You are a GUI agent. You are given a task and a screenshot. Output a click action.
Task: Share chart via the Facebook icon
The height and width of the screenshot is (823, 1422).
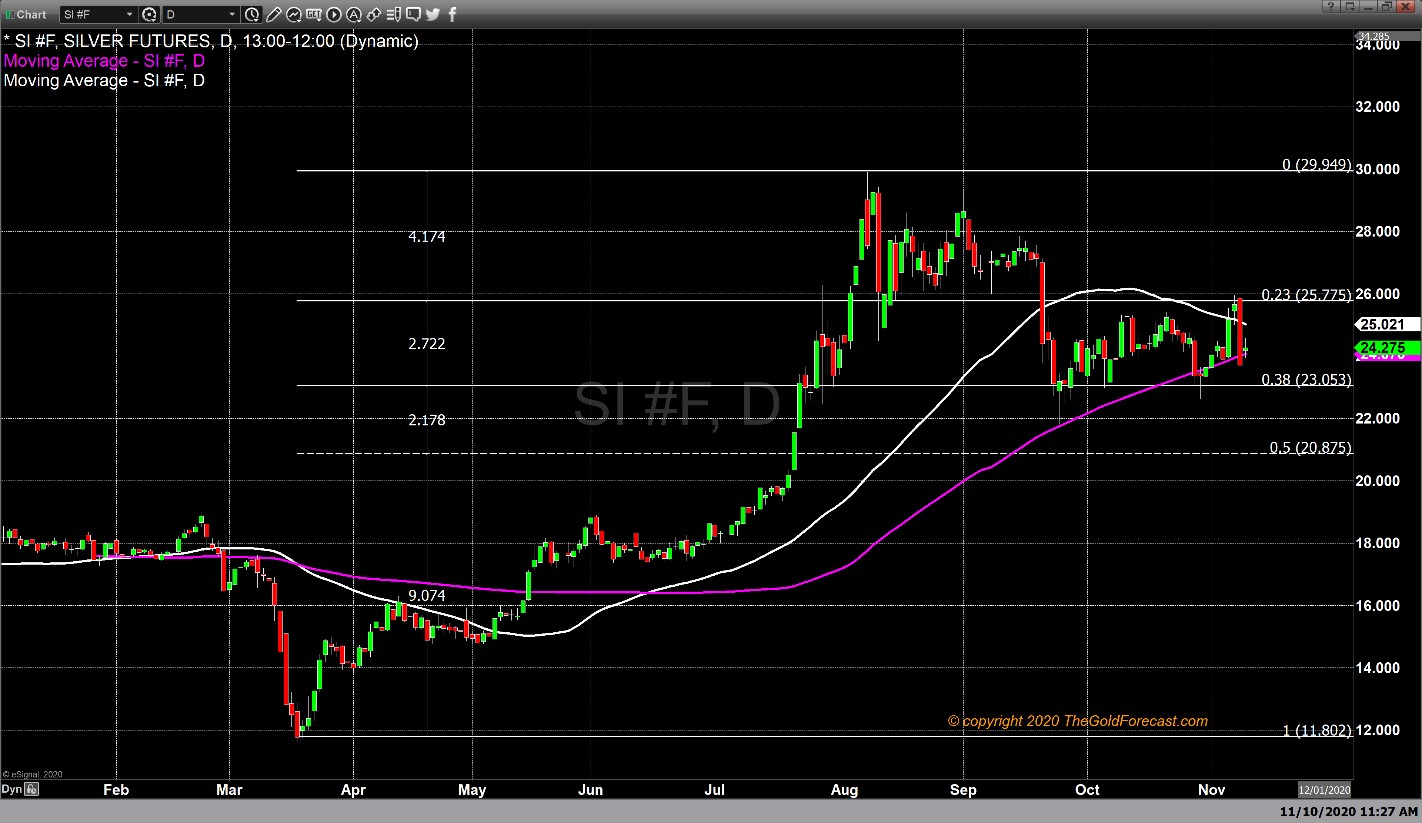453,14
